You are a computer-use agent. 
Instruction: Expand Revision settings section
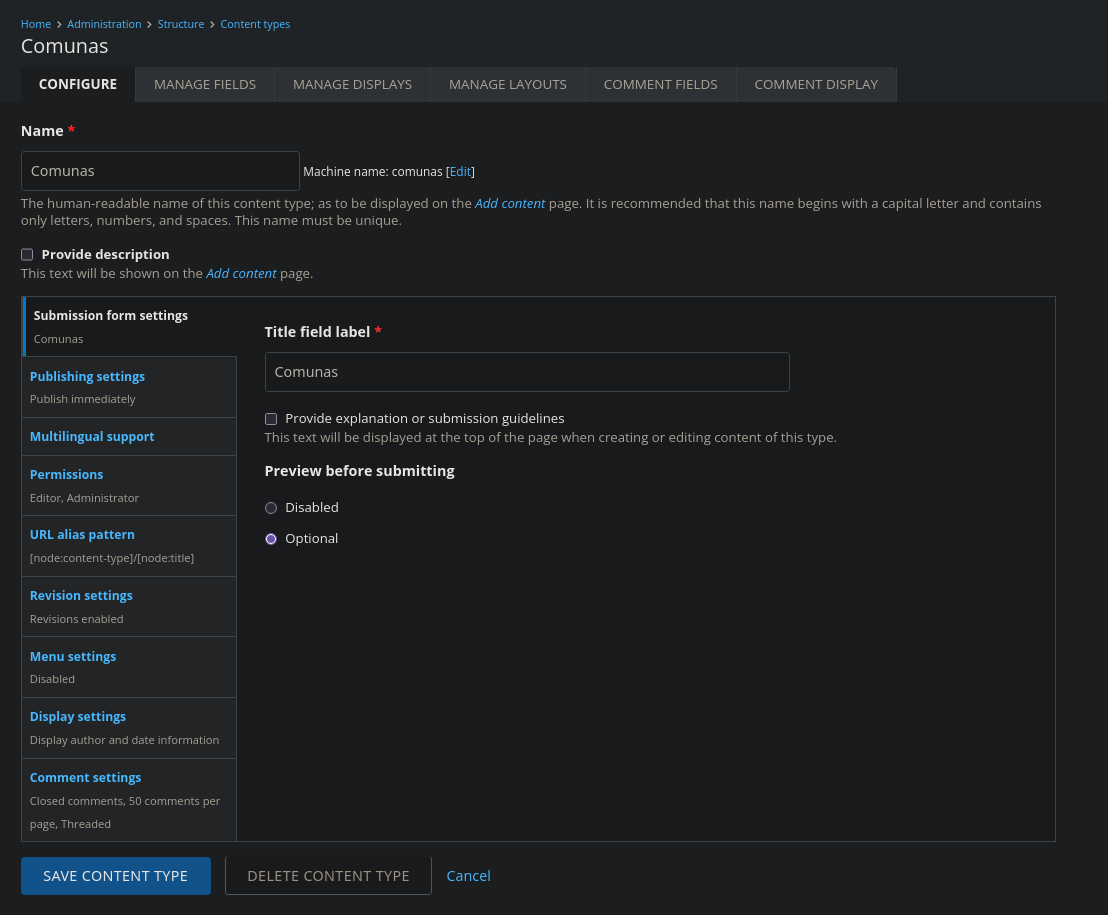[x=81, y=596]
